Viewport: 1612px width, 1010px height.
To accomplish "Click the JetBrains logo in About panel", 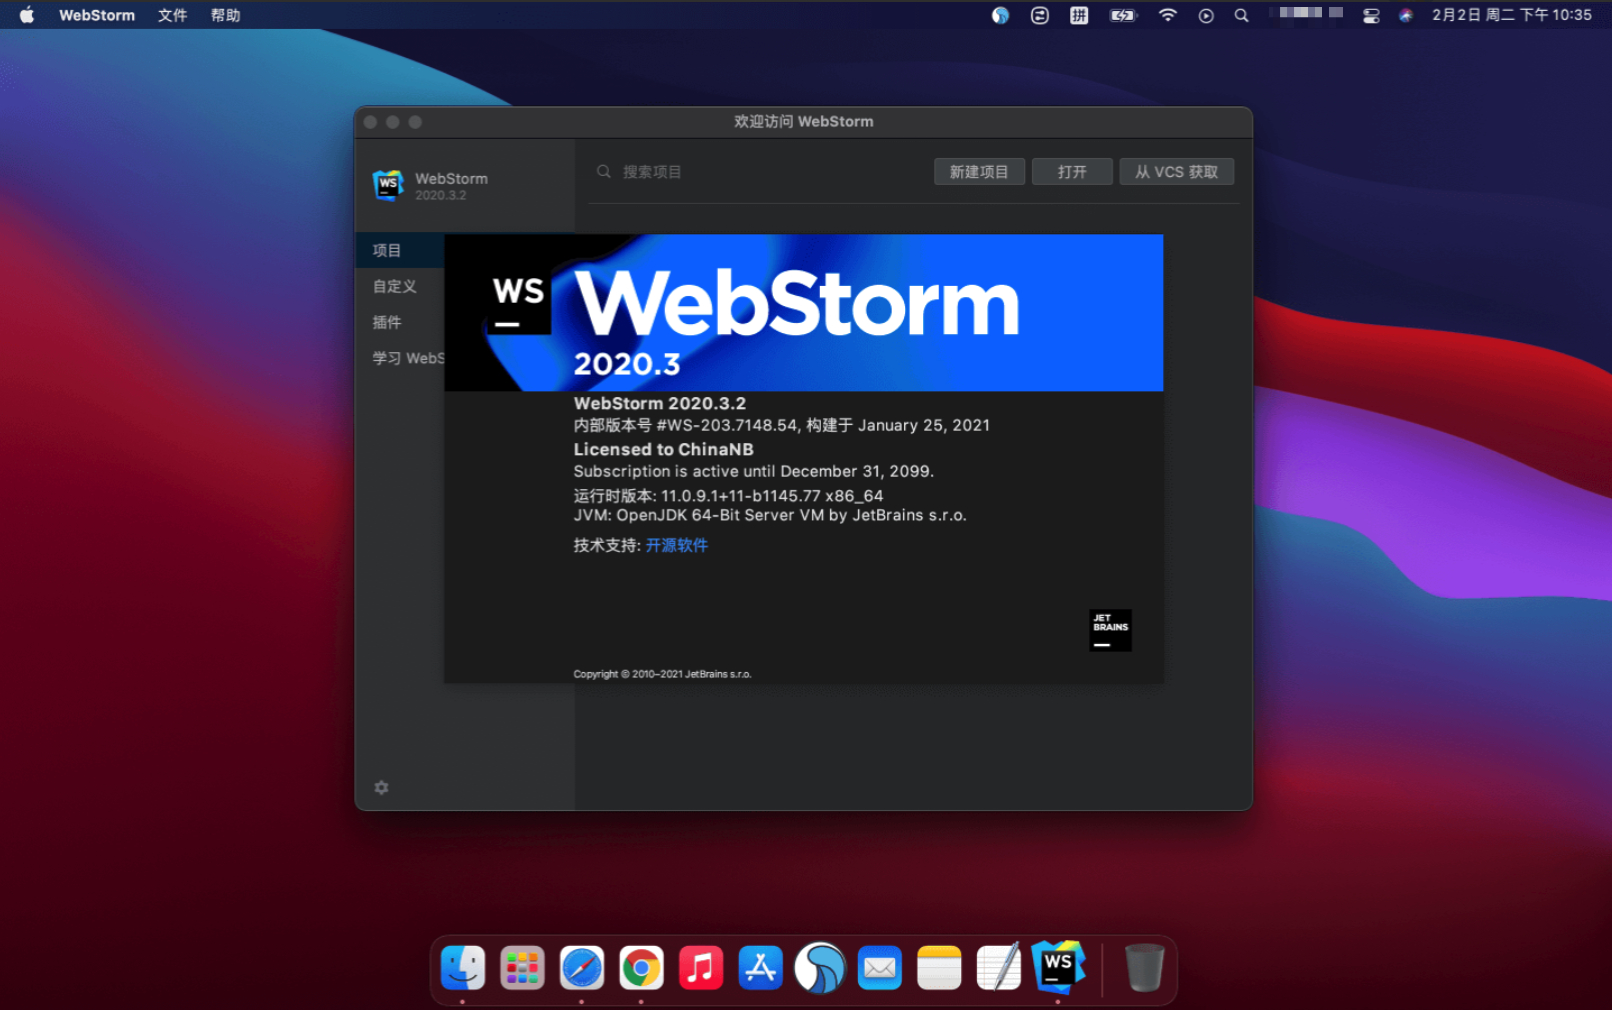I will [1110, 630].
